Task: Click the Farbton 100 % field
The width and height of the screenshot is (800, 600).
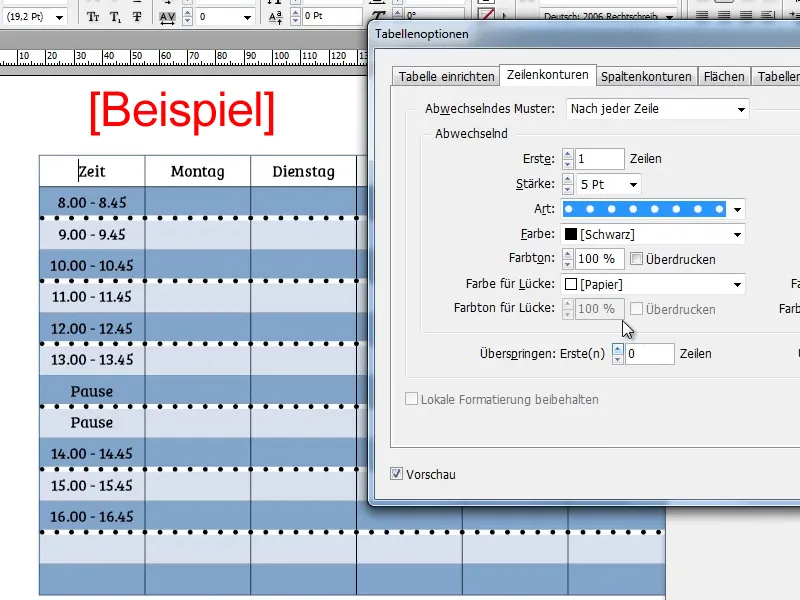Action: pyautogui.click(x=599, y=259)
